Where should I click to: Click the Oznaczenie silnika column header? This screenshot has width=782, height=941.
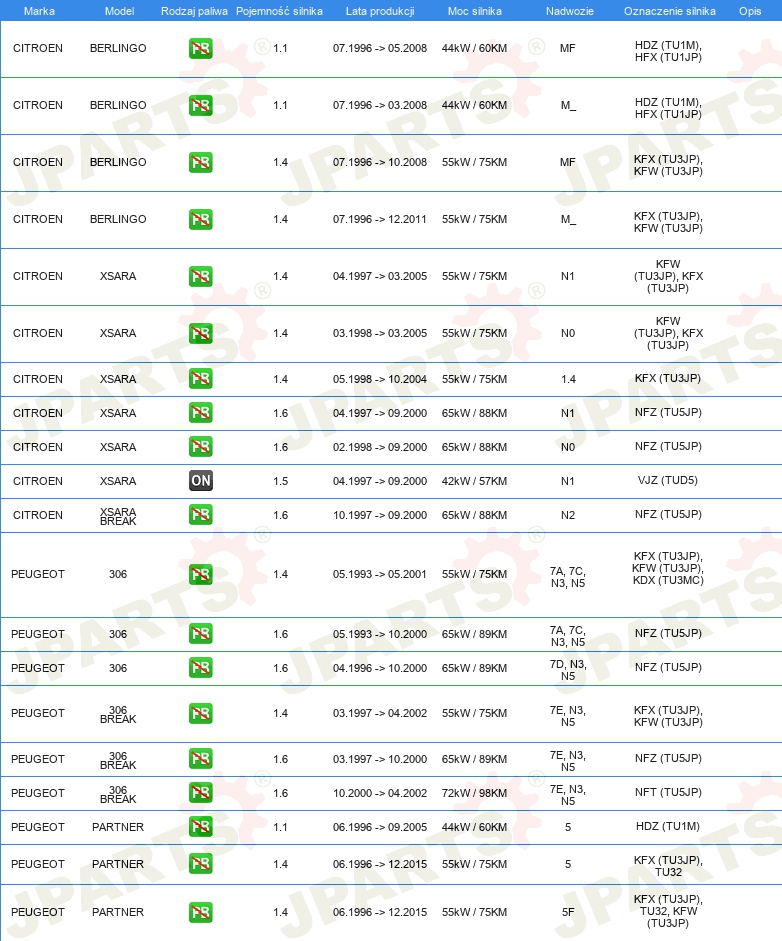[670, 11]
